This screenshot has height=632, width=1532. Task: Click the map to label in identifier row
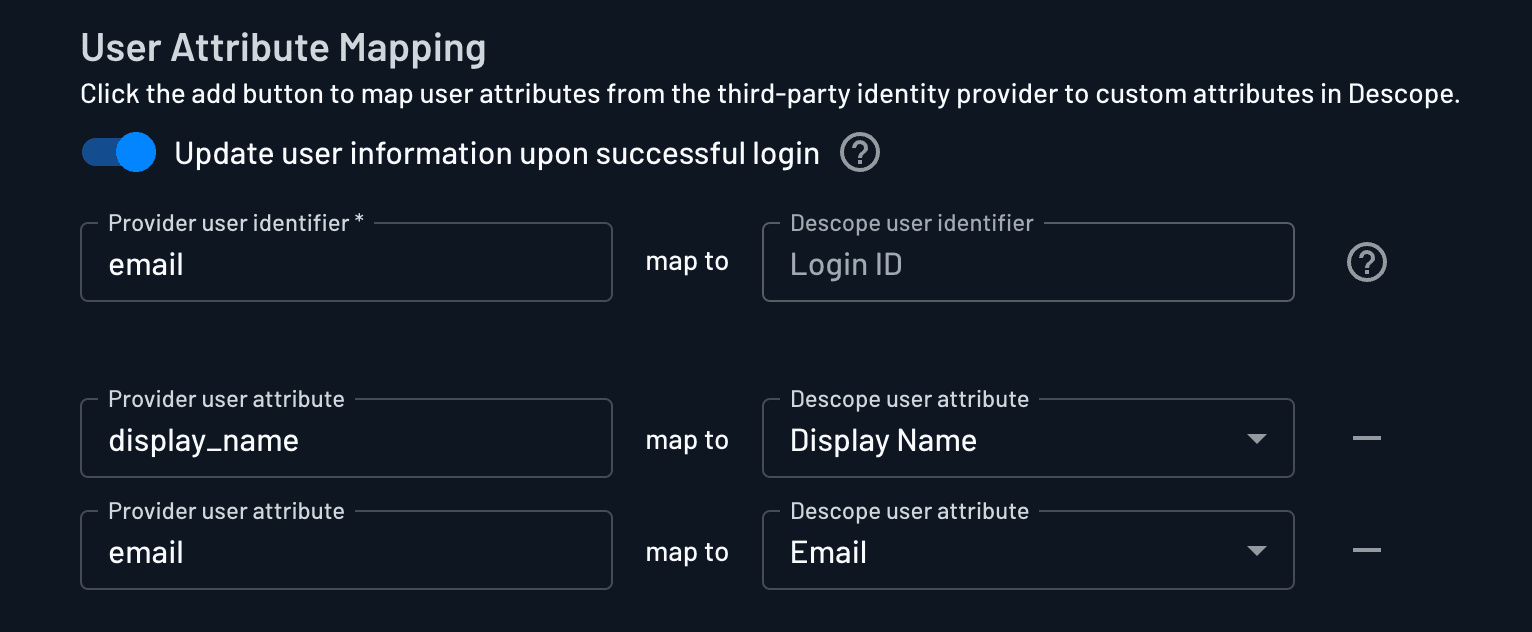[687, 262]
